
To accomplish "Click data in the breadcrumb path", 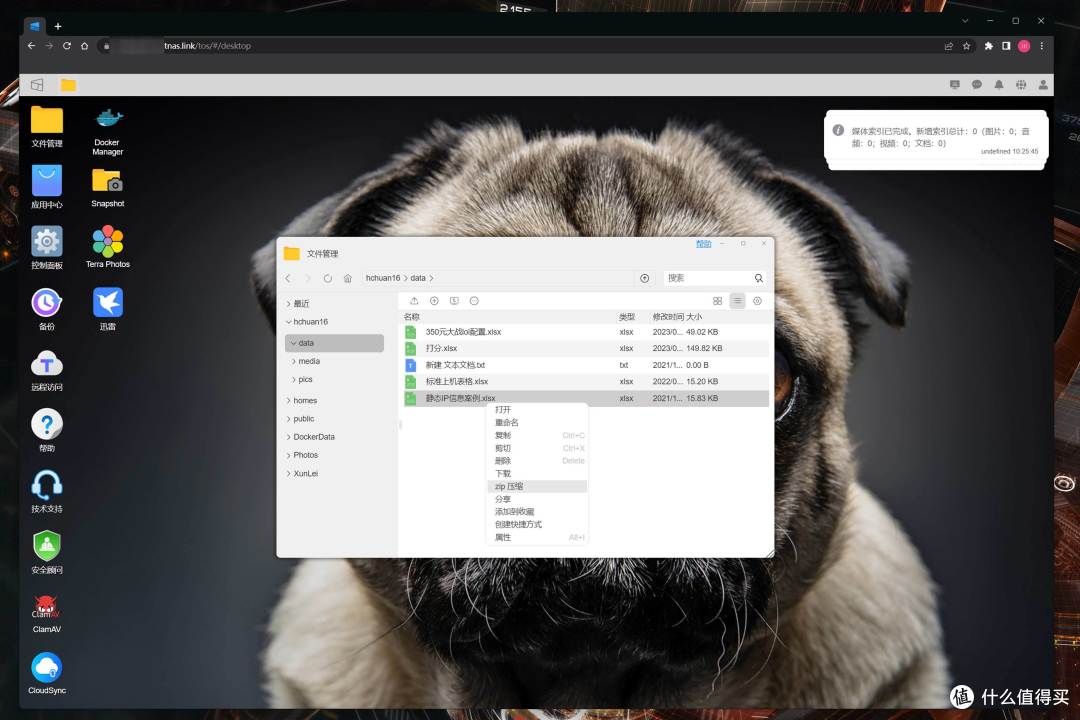I will tap(418, 278).
